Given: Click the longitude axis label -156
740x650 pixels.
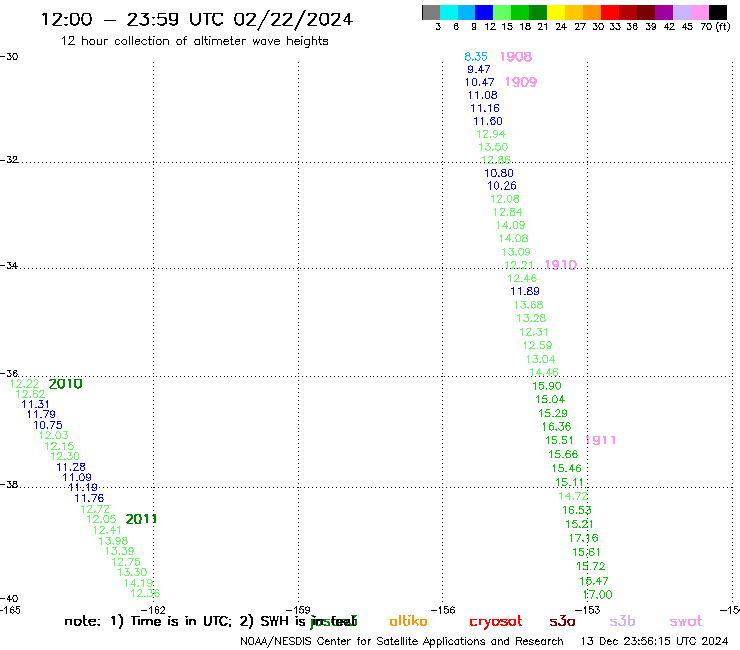Looking at the screenshot, I should [x=443, y=610].
